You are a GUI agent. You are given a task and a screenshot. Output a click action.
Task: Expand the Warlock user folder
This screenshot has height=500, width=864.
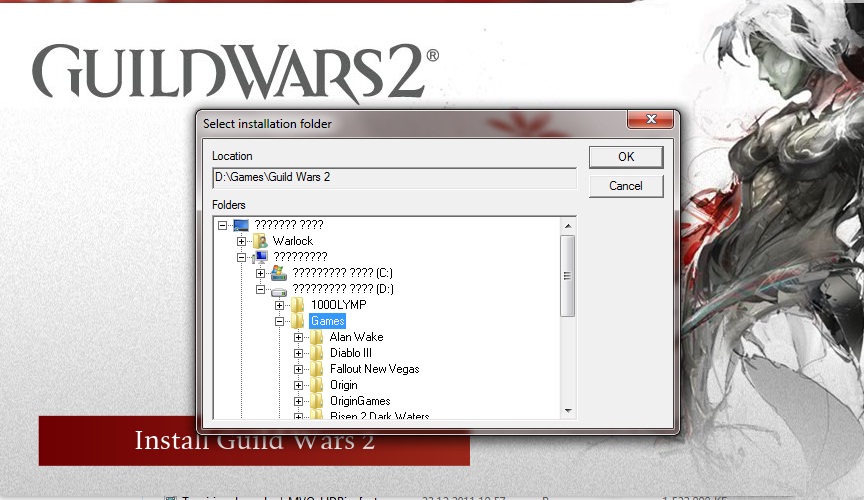[241, 241]
